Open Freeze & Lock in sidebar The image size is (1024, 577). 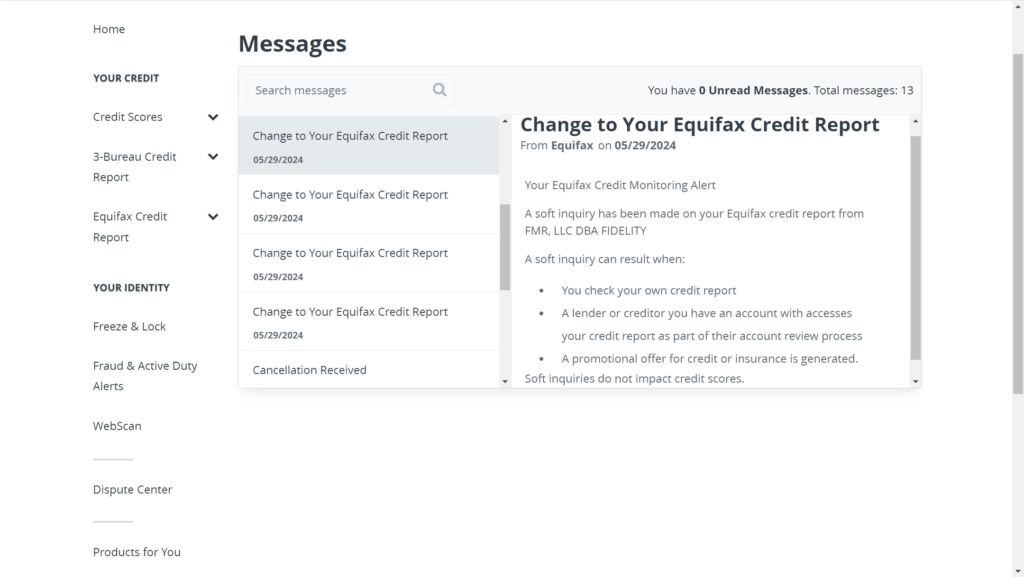coord(129,326)
